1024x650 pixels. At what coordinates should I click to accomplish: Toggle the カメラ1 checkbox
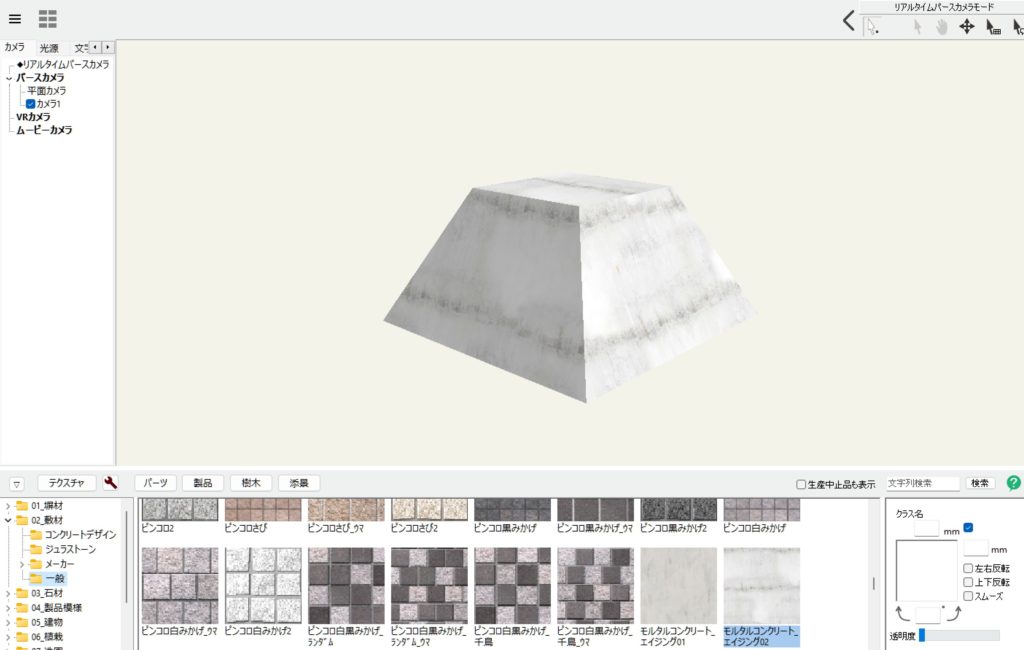[x=31, y=104]
